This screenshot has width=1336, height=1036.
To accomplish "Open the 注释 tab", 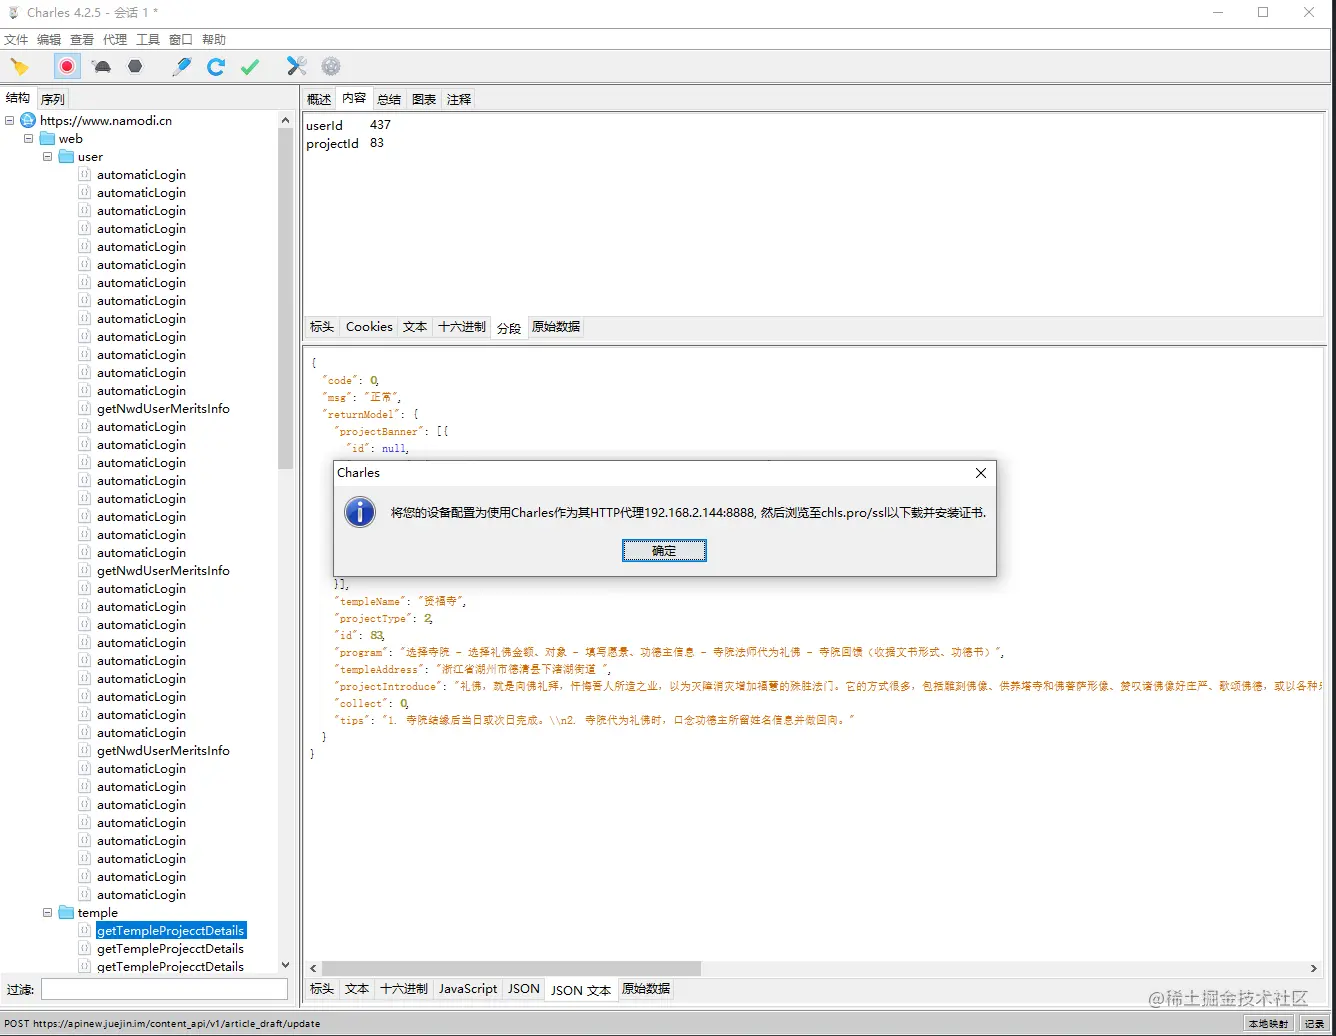I will tap(459, 99).
